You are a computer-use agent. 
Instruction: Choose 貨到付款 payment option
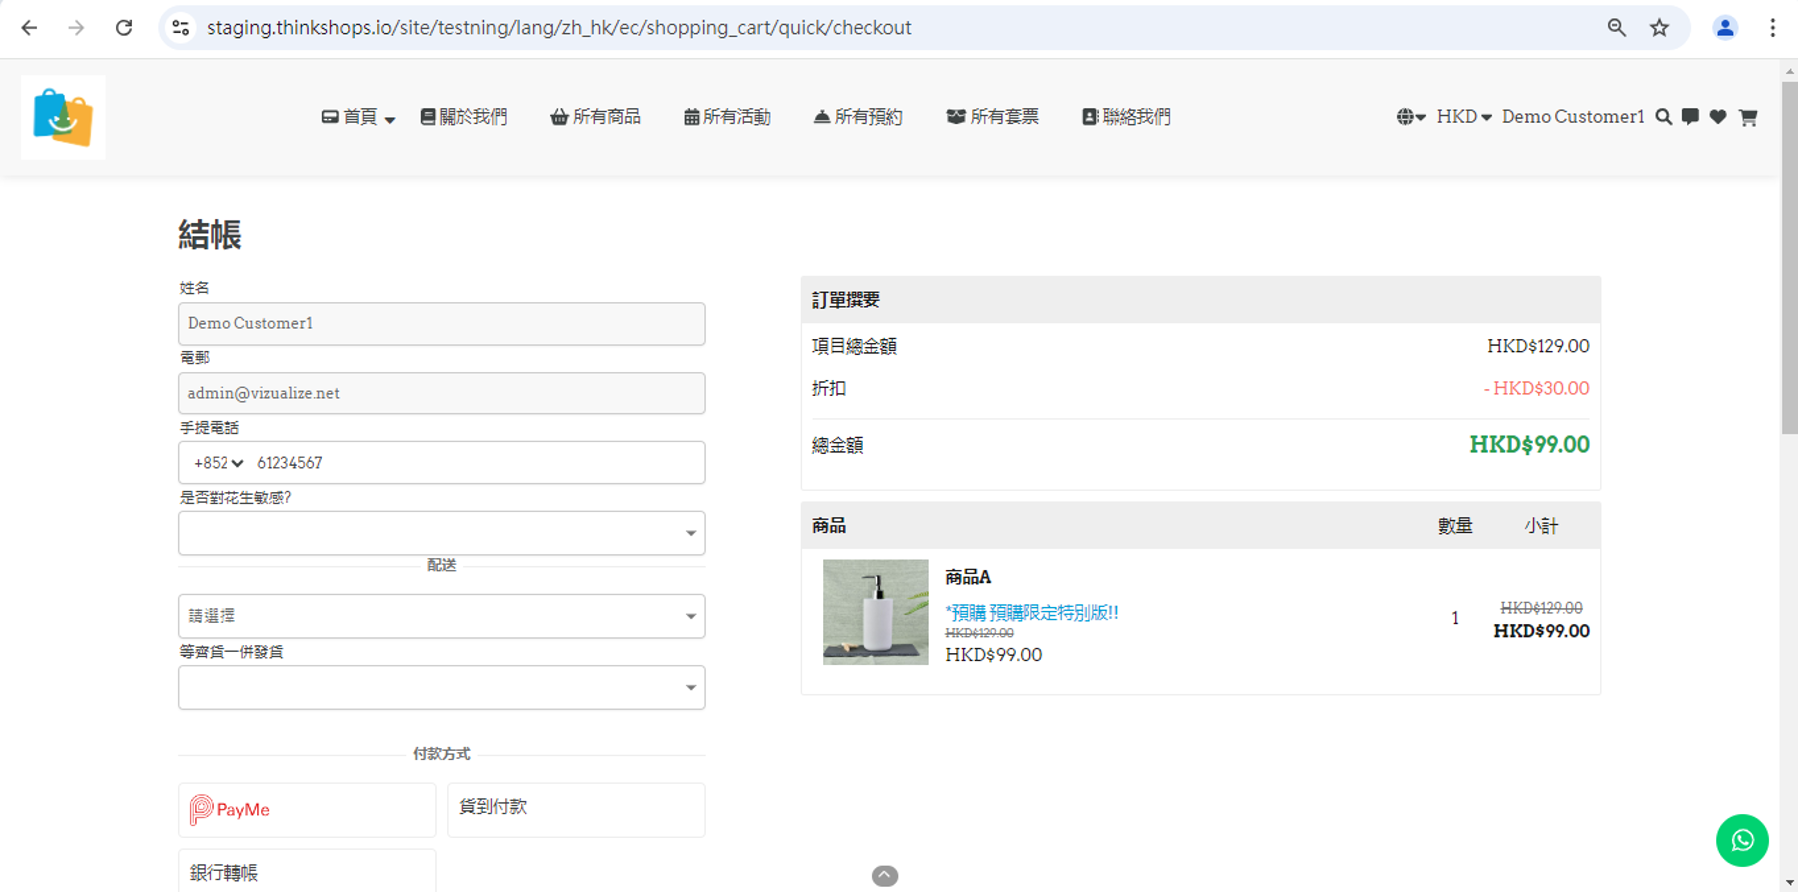576,809
